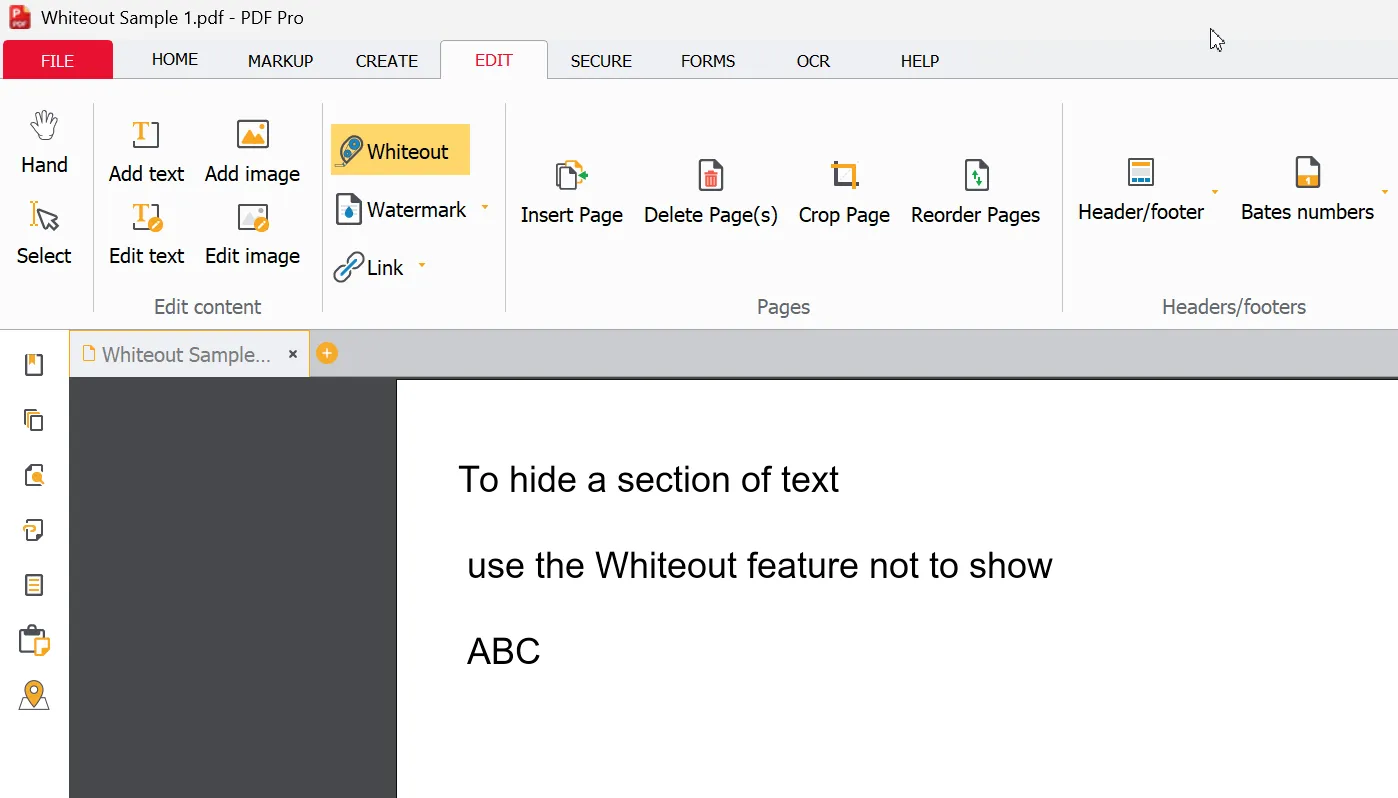Image resolution: width=1398 pixels, height=798 pixels.
Task: Expand Bates numbers dropdown arrow
Action: click(1385, 191)
